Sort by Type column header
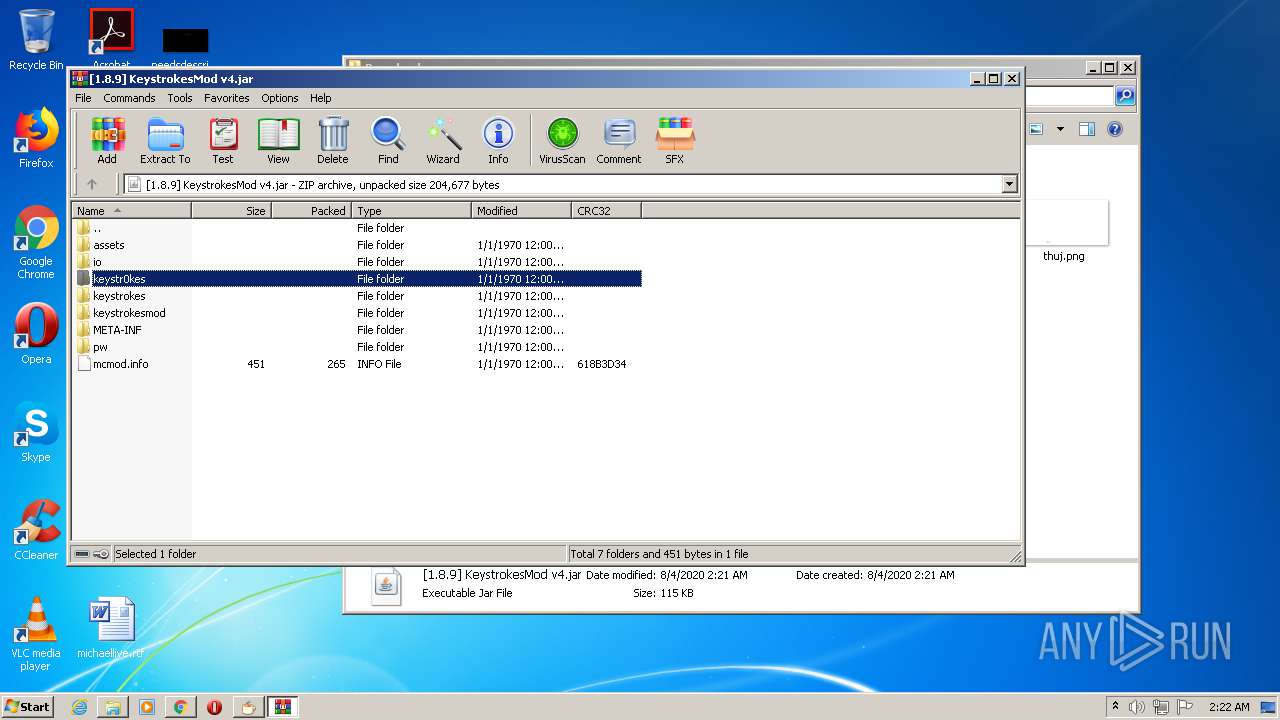The image size is (1280, 720). click(x=411, y=211)
